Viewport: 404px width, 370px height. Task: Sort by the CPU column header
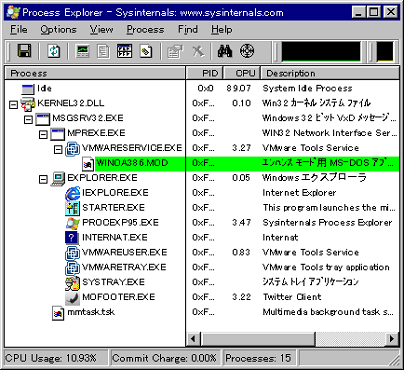click(242, 73)
